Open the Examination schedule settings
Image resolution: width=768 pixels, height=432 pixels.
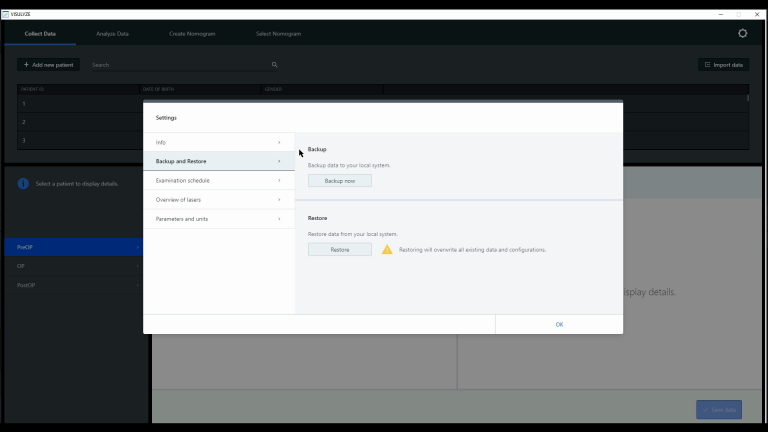(218, 180)
